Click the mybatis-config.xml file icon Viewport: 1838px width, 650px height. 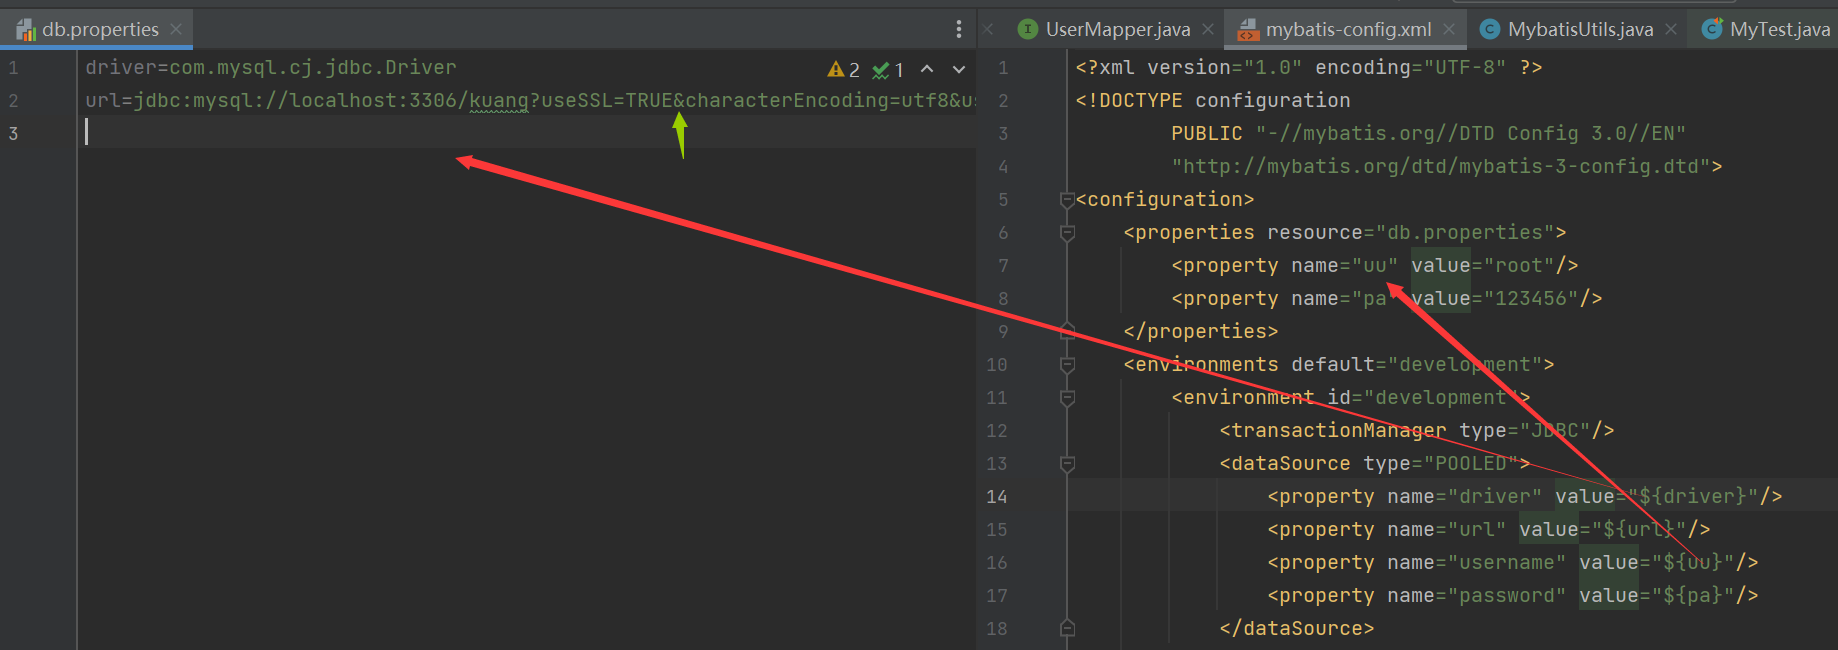1248,30
